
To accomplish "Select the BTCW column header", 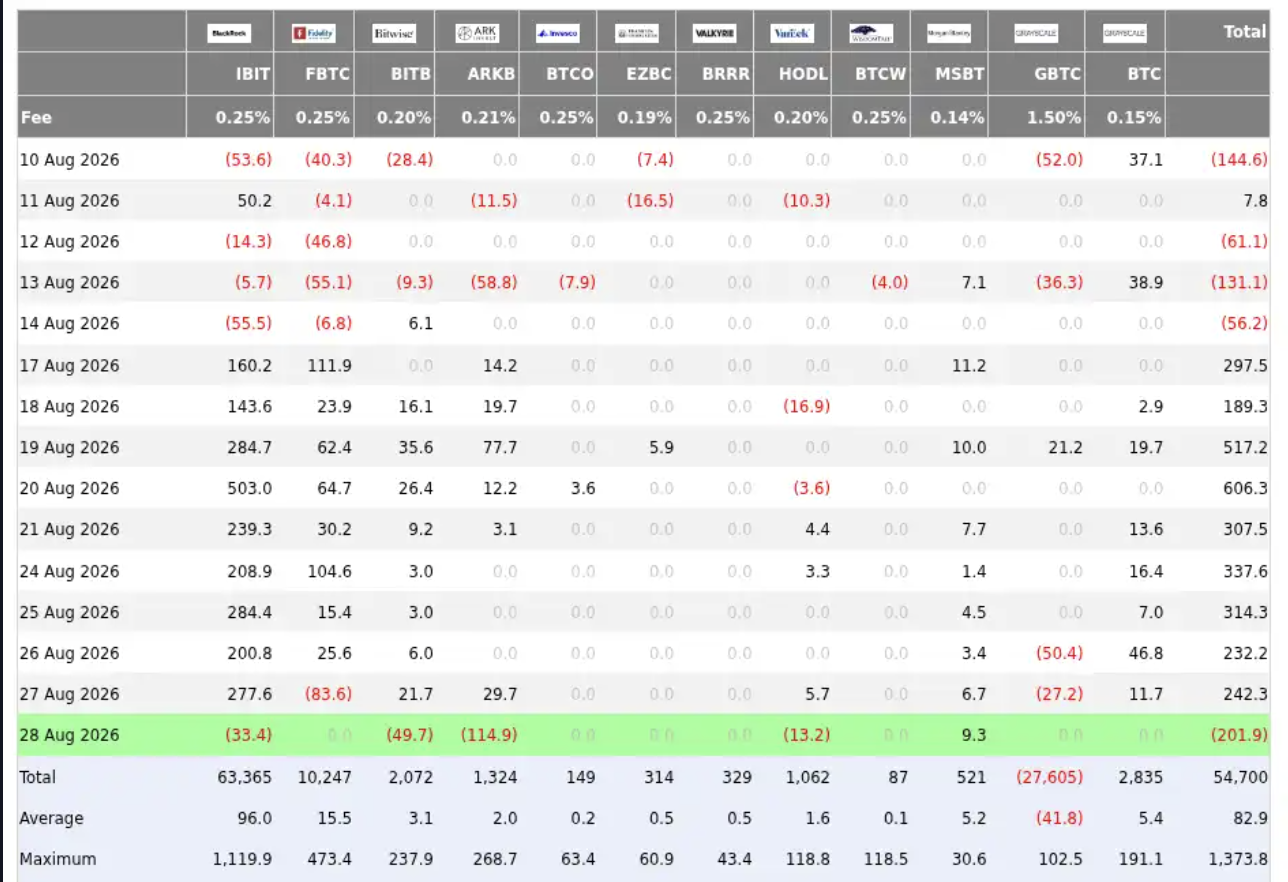I will (881, 74).
